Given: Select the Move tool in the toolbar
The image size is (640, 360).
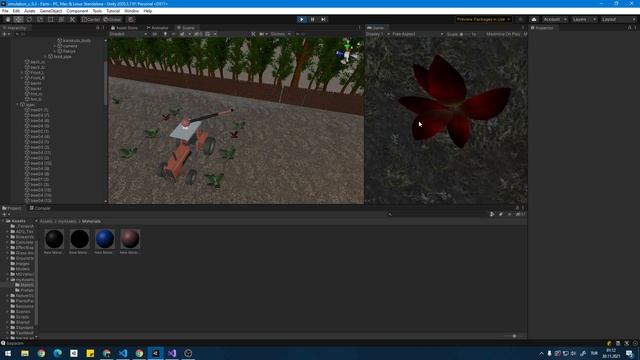Looking at the screenshot, I should 18,19.
